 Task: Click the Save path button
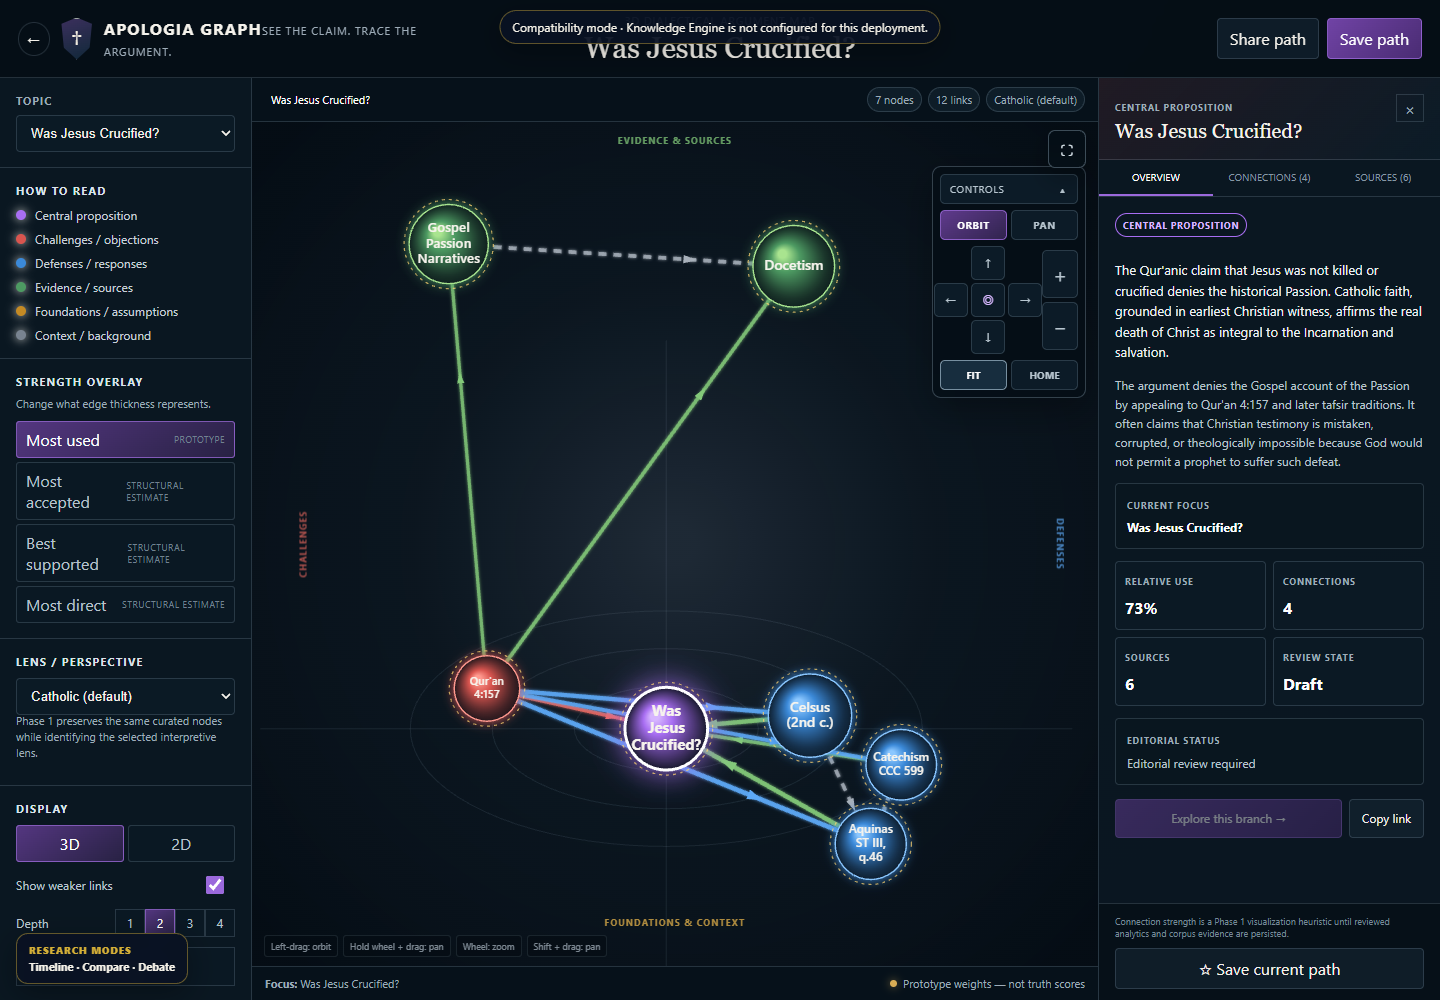click(1374, 39)
